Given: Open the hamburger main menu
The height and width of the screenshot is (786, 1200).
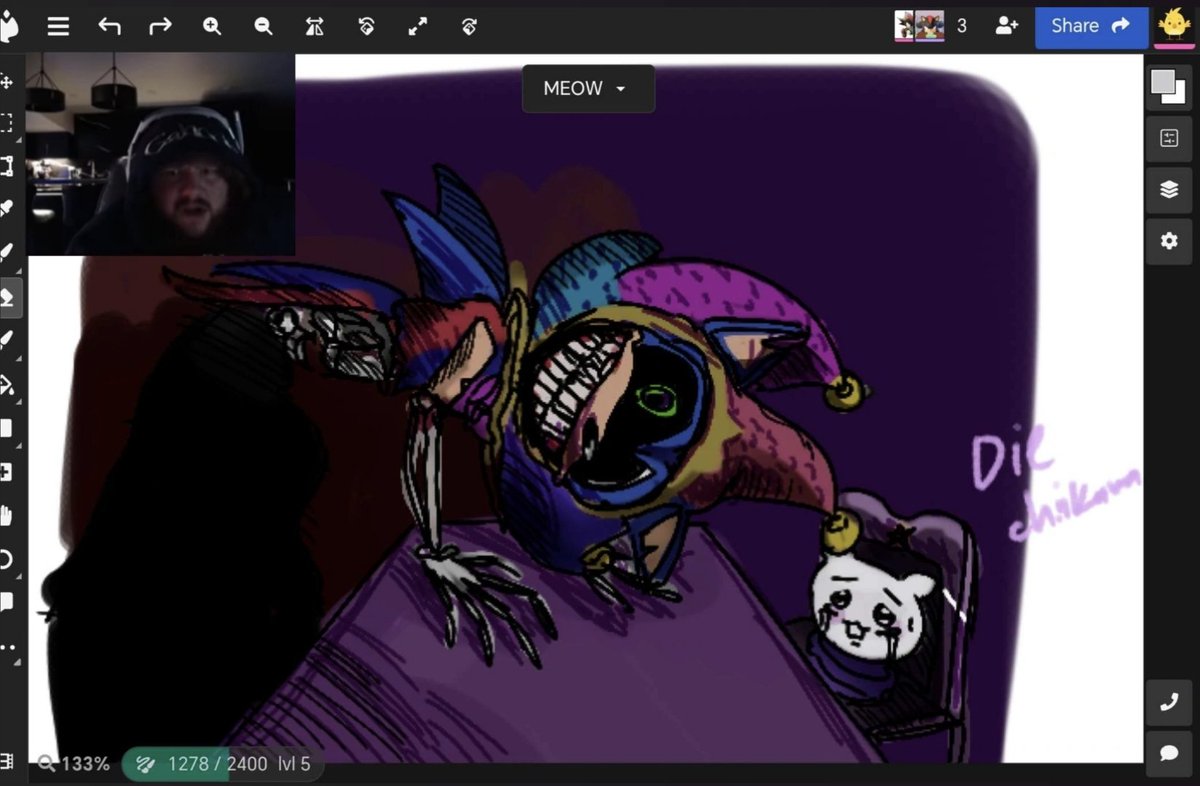Looking at the screenshot, I should click(x=58, y=27).
